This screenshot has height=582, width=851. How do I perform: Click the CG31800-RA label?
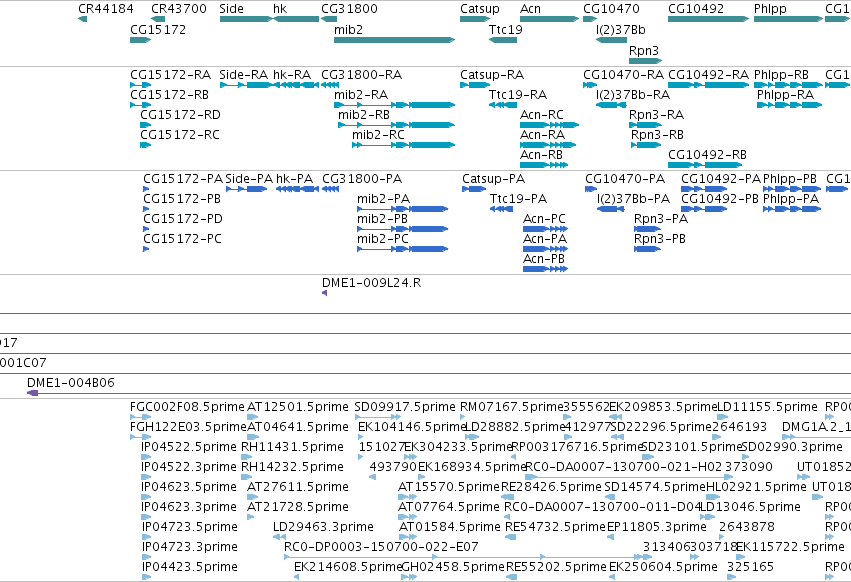tap(361, 75)
